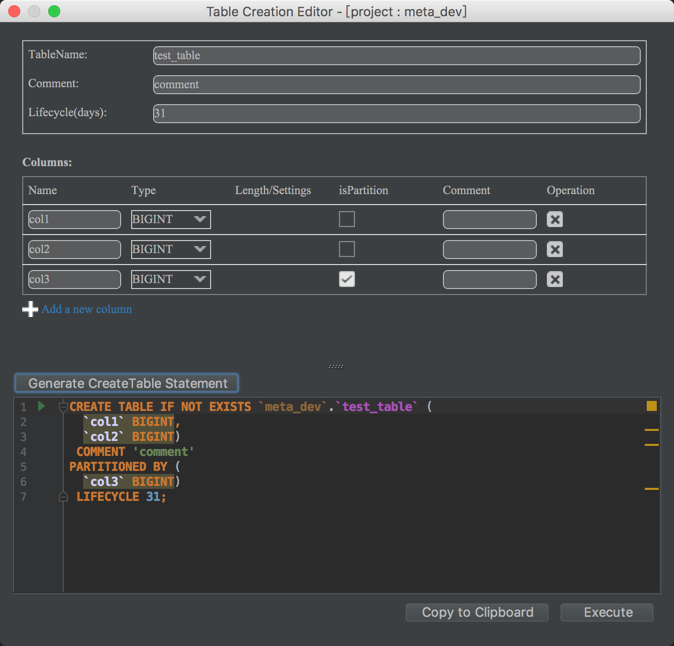Expand col2 Type BIGINT dropdown
Screen dimensions: 674x646
point(171,249)
